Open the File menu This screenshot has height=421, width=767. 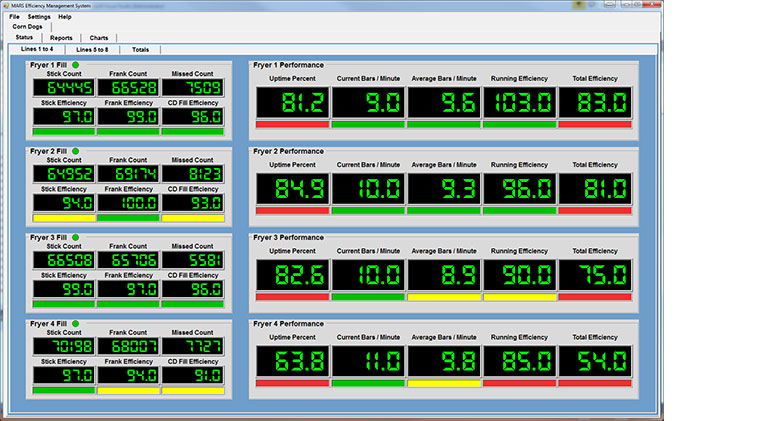coord(14,17)
